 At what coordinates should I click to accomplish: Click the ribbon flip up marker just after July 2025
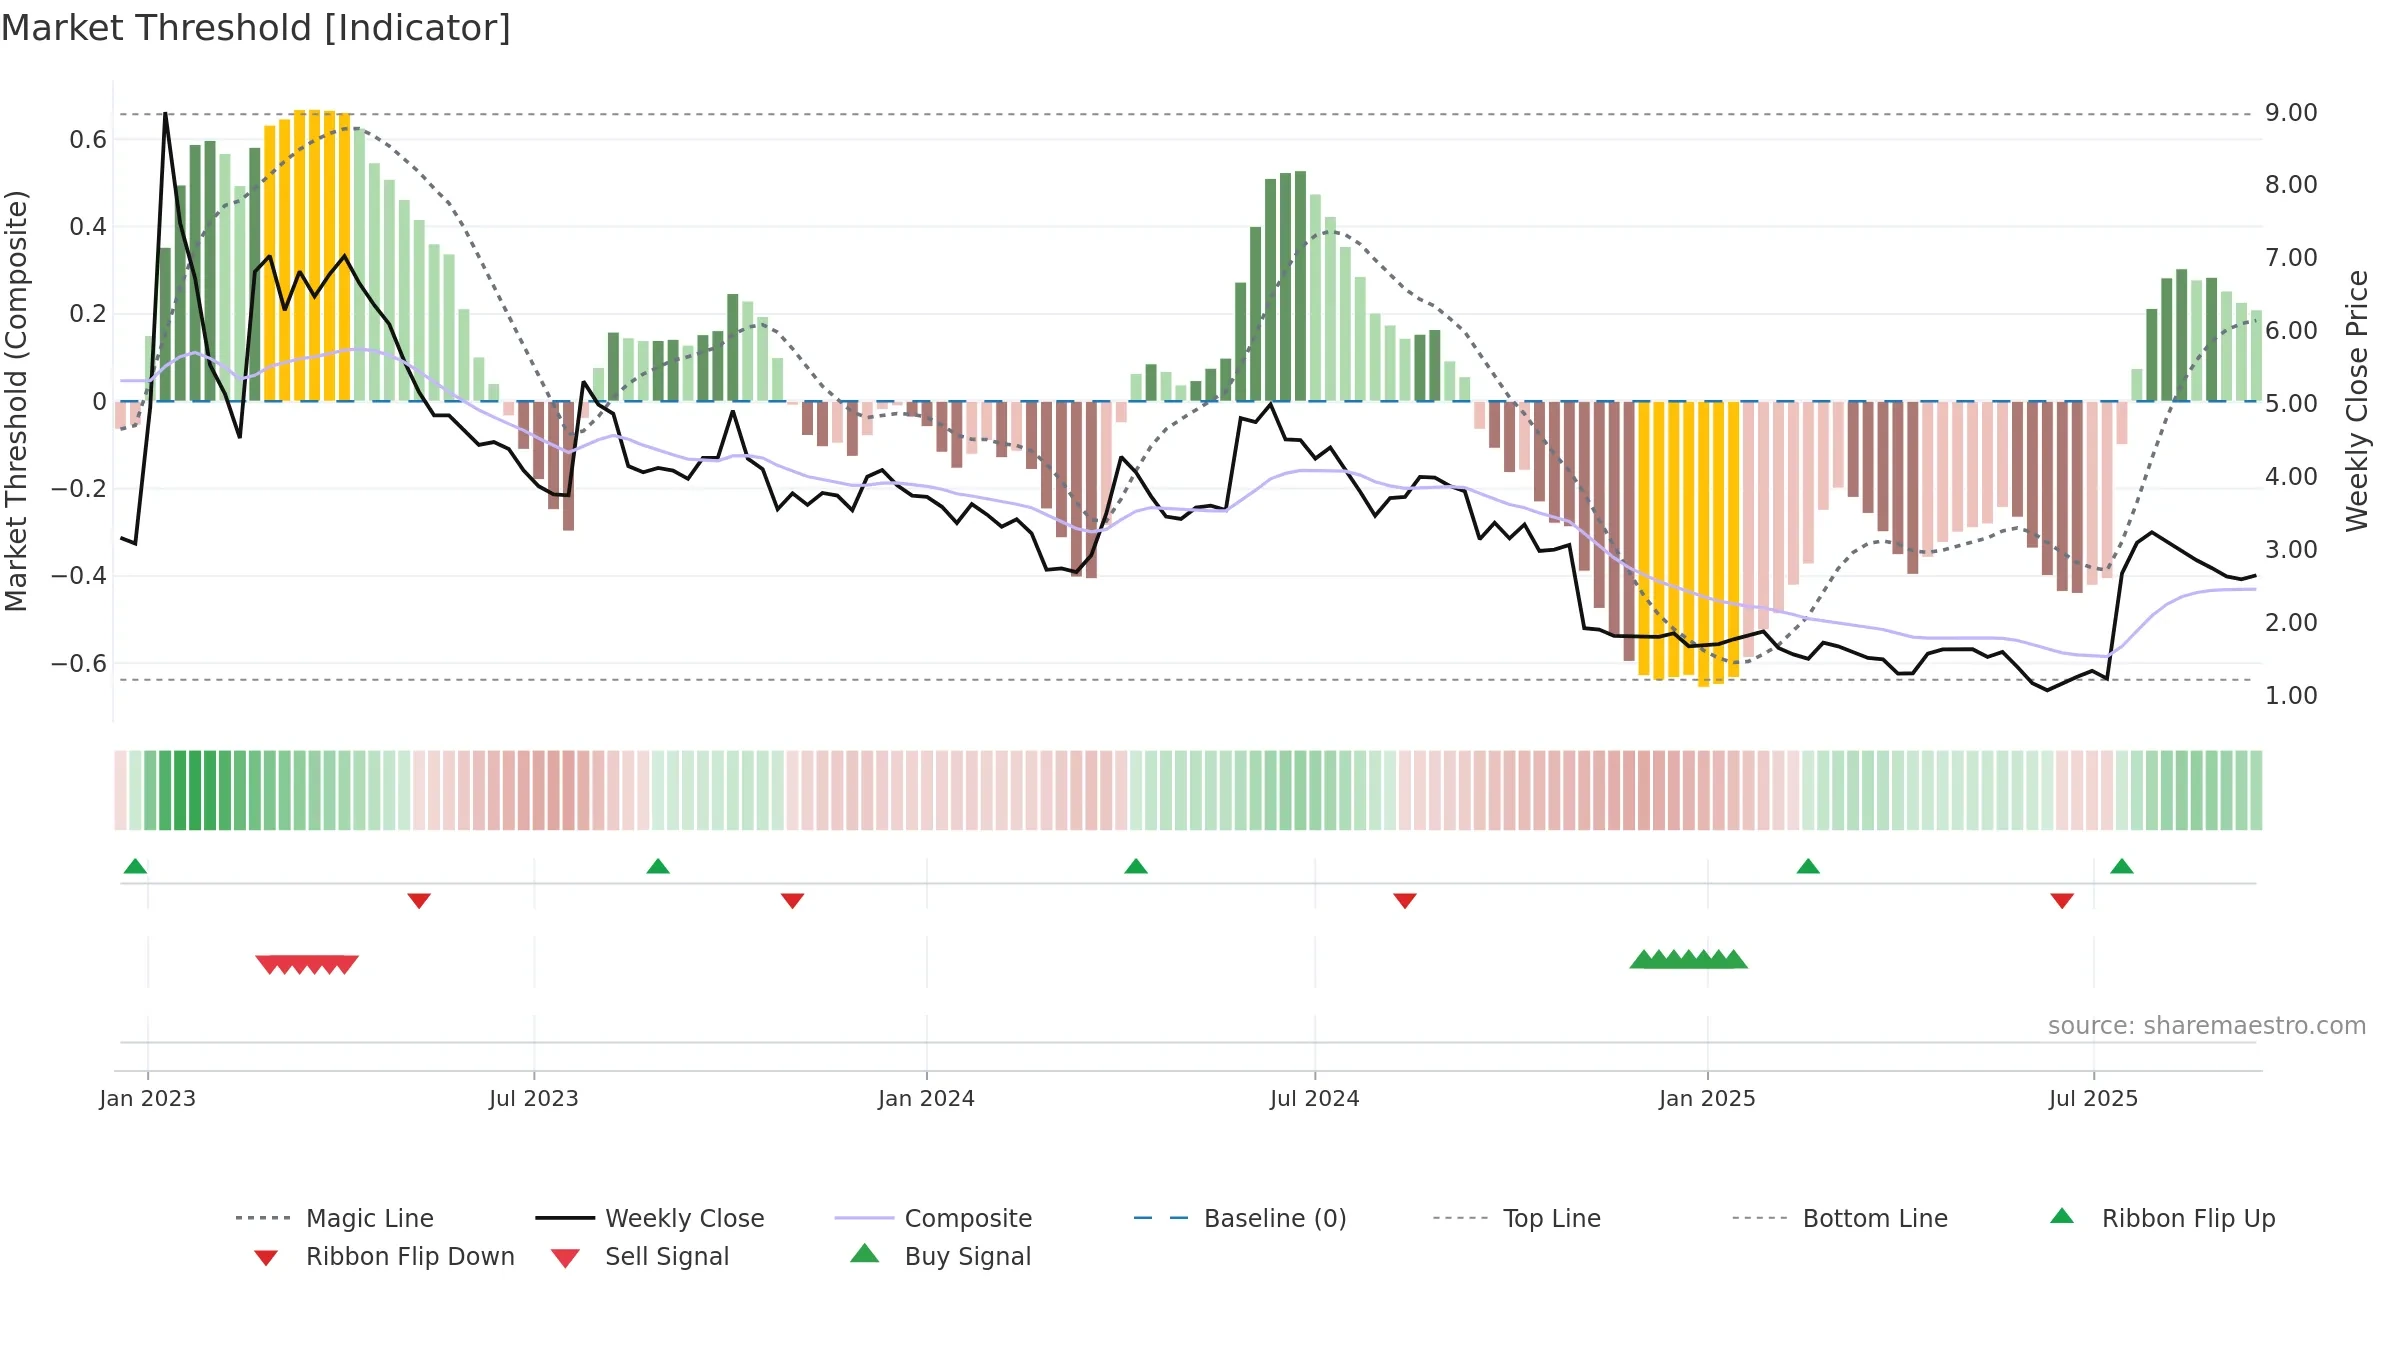2122,866
